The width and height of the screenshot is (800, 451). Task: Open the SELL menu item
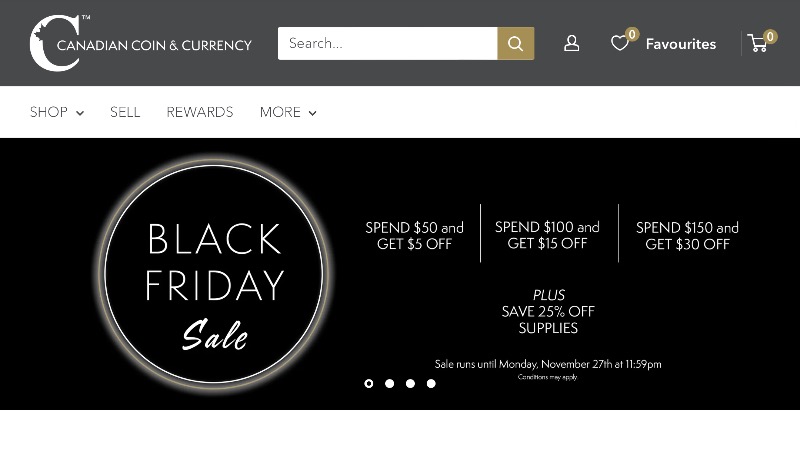coord(125,112)
